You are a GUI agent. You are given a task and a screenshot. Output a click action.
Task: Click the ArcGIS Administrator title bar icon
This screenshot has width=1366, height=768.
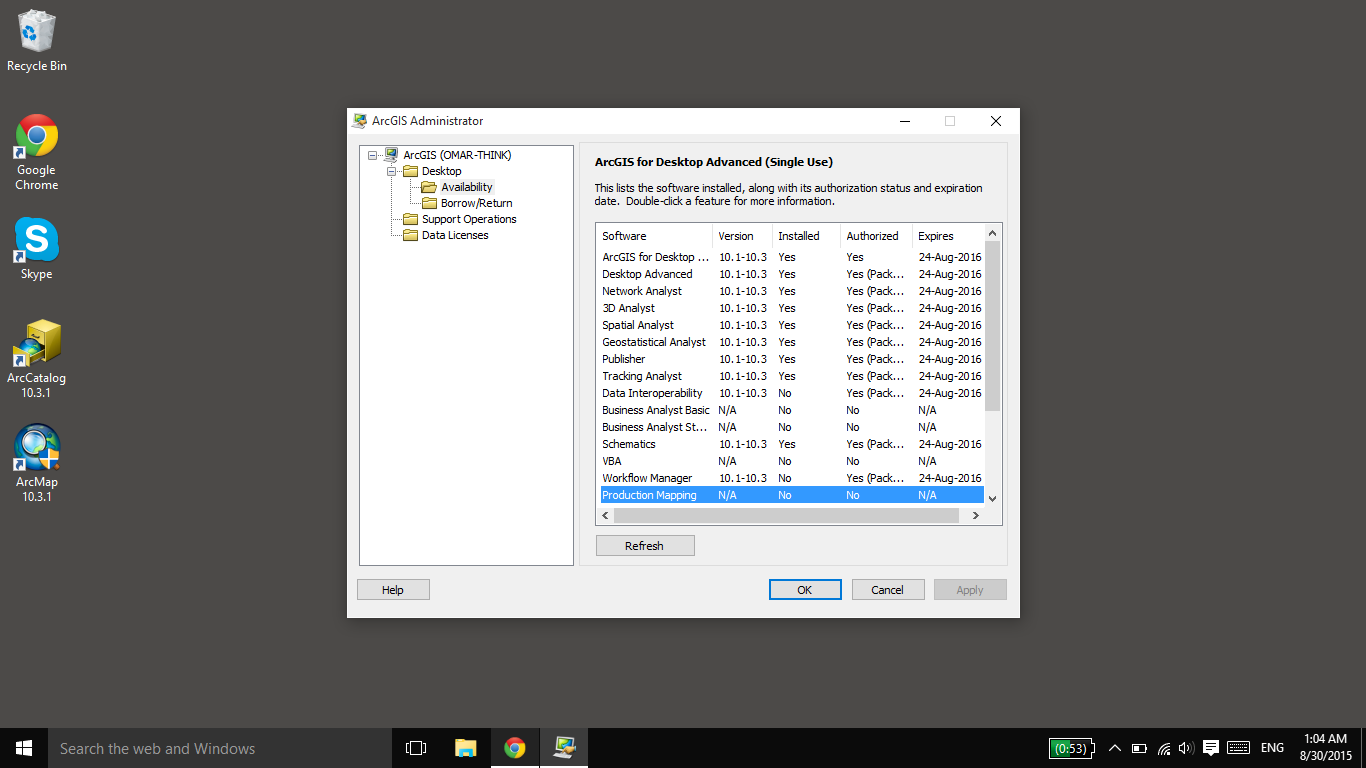(x=360, y=121)
